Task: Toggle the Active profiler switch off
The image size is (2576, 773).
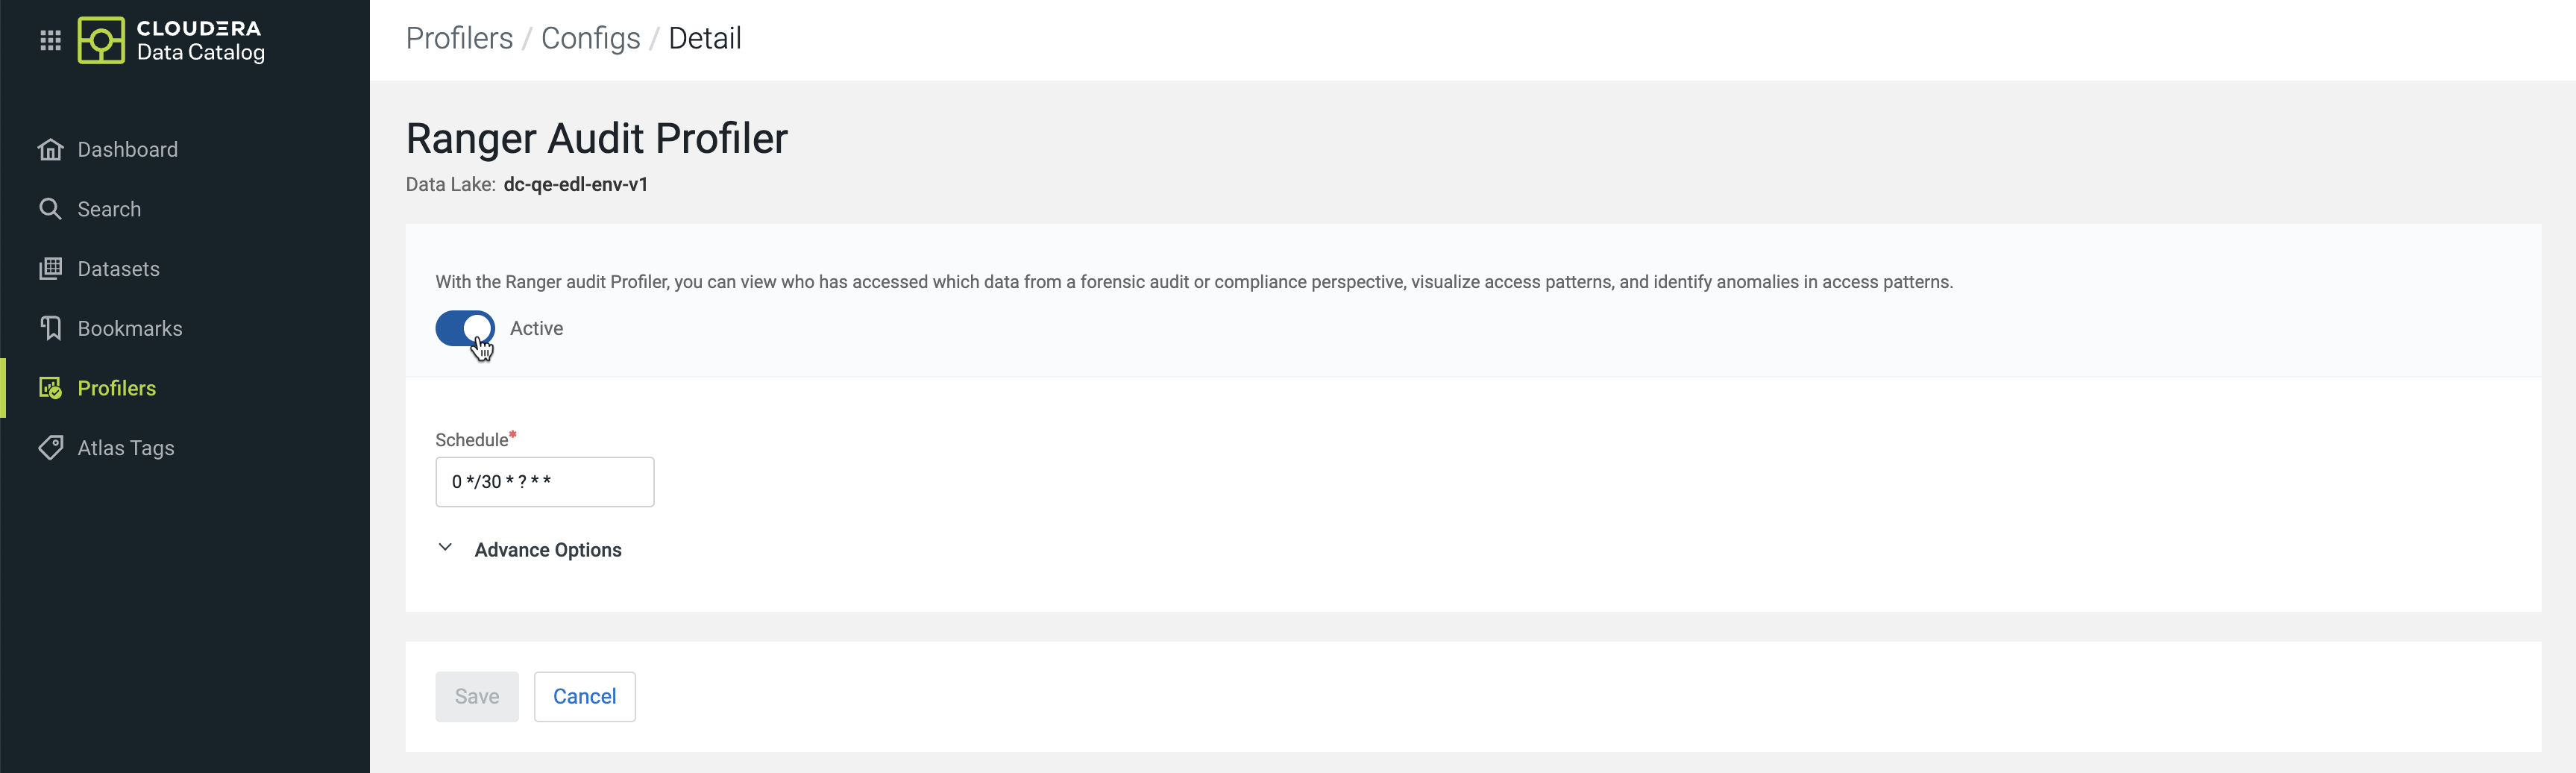Action: pyautogui.click(x=465, y=328)
